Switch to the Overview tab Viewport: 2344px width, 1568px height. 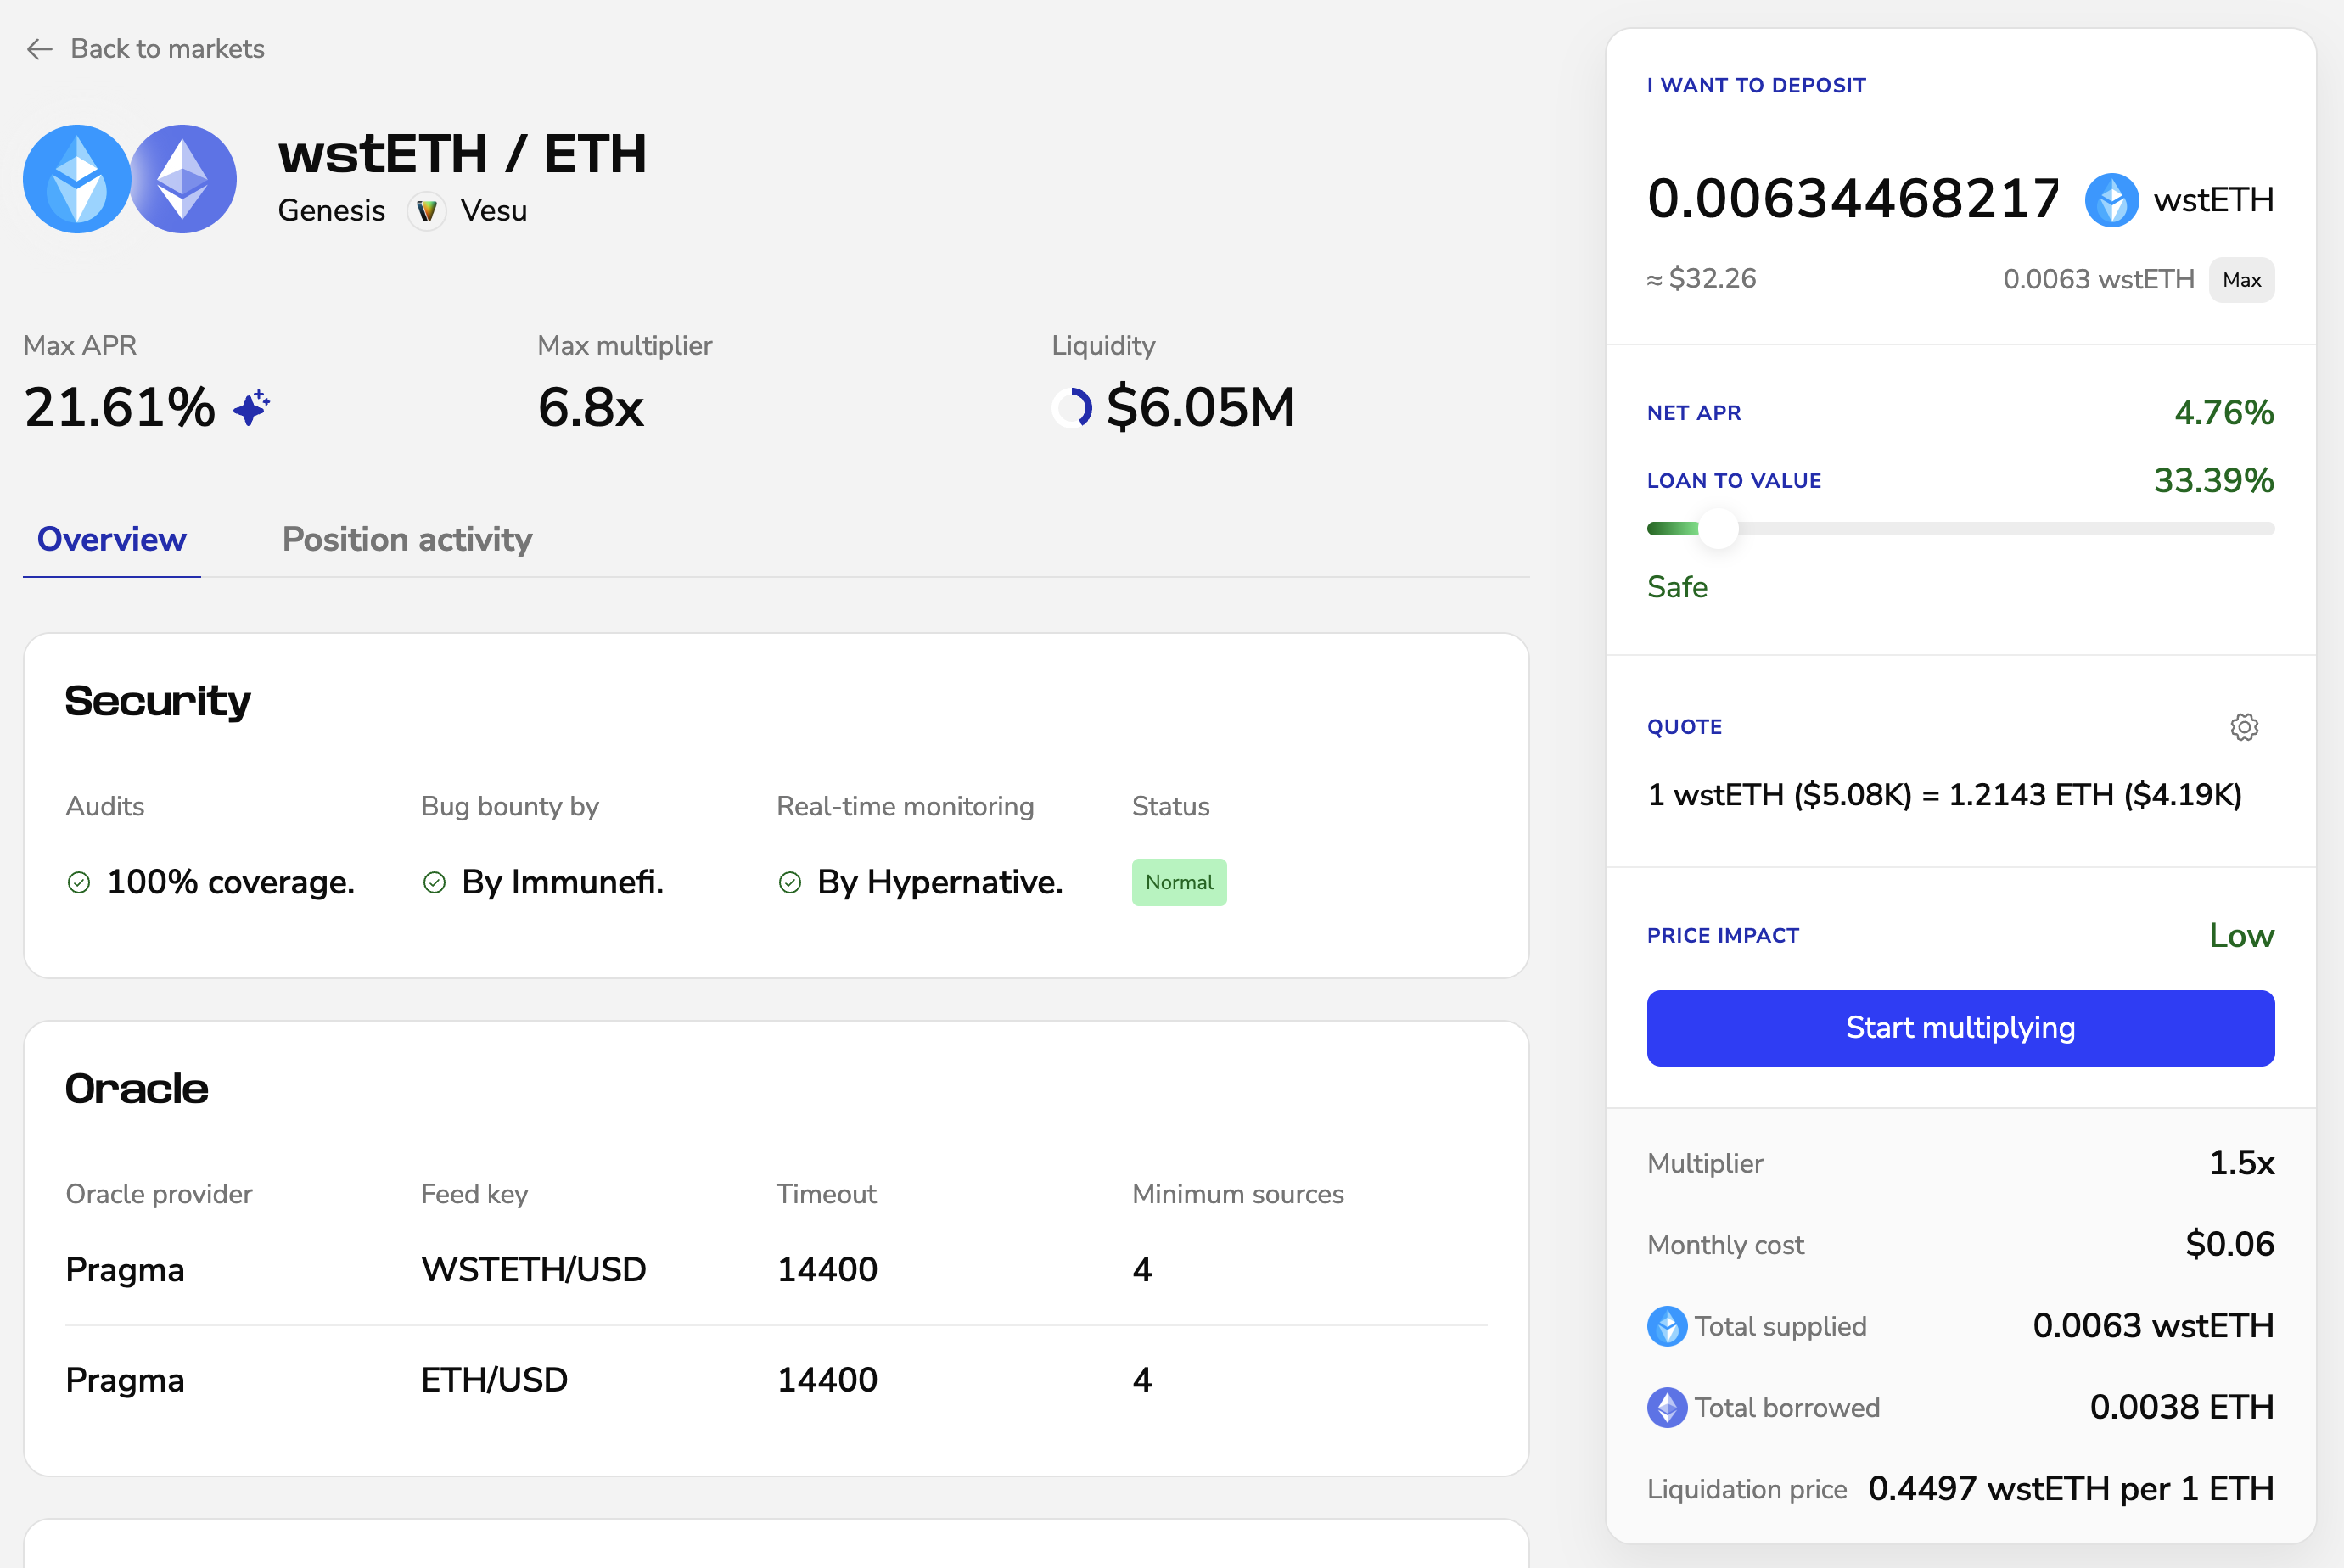(111, 540)
